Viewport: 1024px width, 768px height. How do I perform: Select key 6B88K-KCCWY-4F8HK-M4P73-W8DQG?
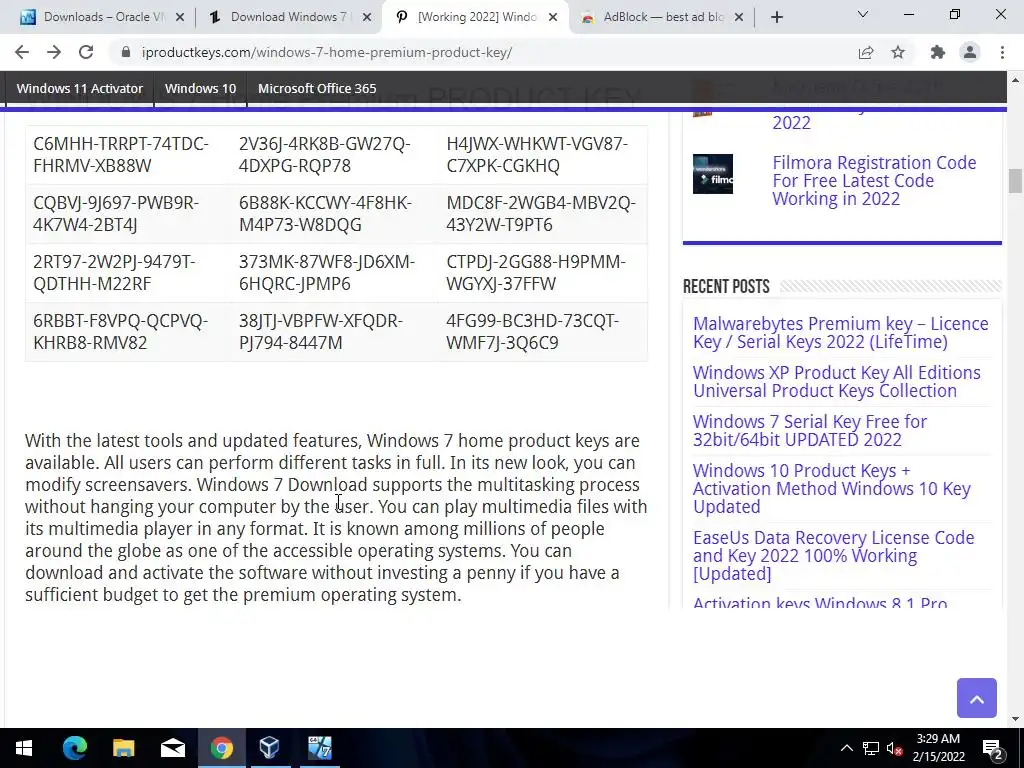(x=325, y=214)
